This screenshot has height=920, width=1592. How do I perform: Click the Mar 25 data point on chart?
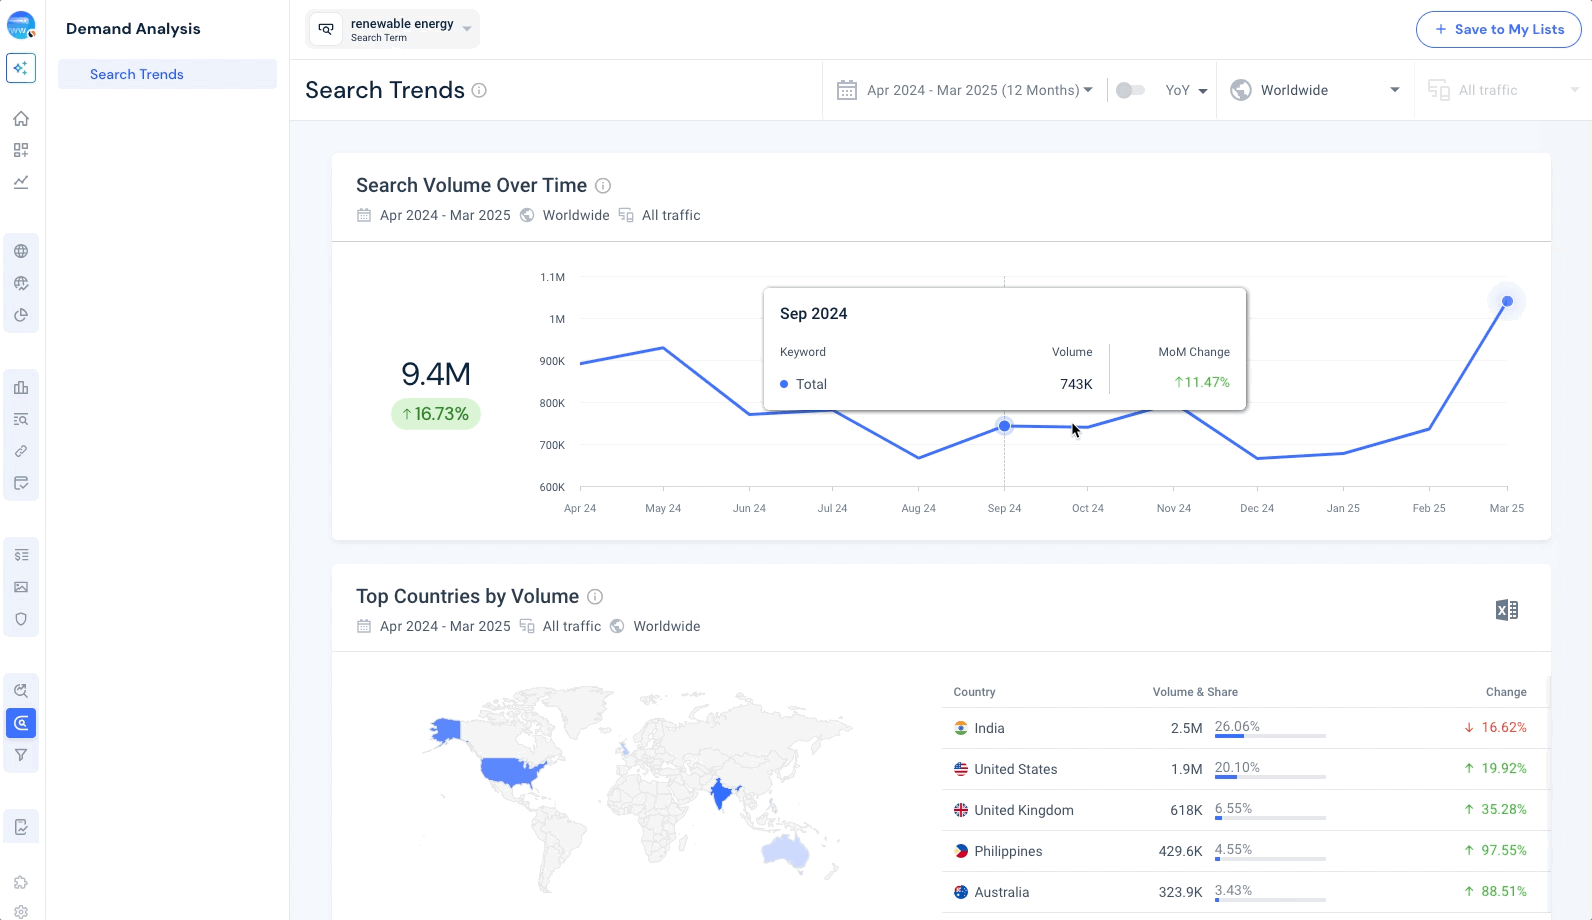[1507, 301]
